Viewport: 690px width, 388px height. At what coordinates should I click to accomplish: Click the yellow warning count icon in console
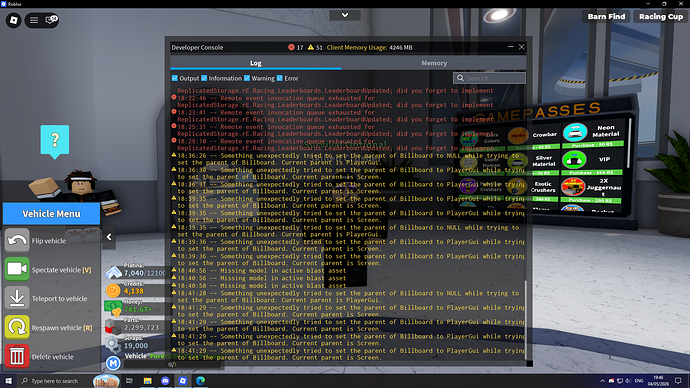point(311,47)
